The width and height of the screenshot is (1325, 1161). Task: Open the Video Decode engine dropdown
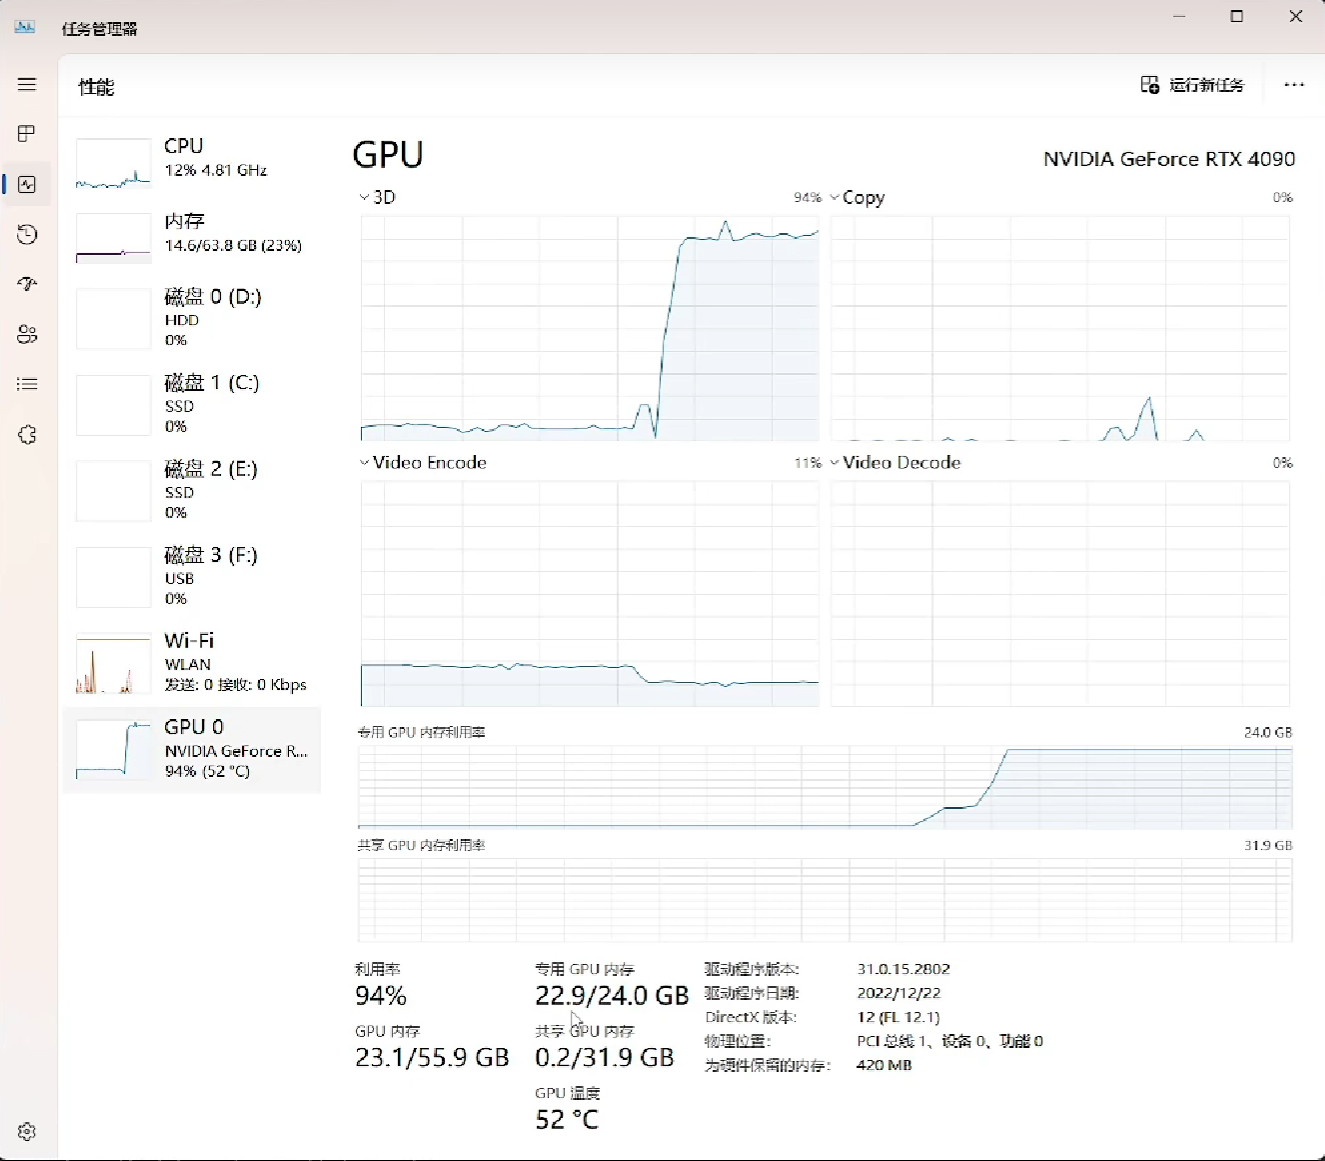tap(895, 463)
